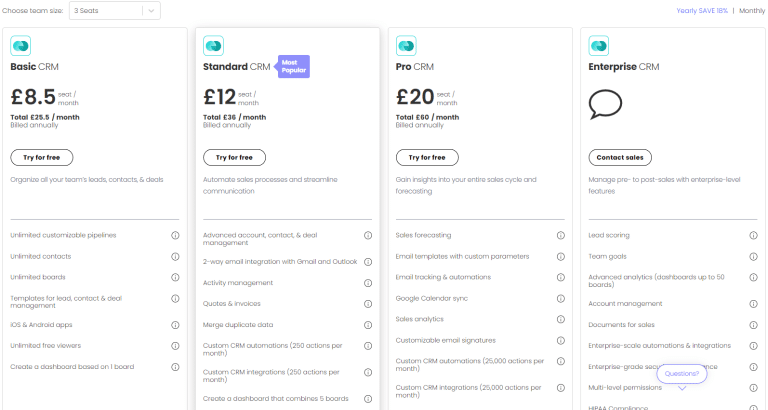Click info icon next to Unlimited customizable pipelines
Viewport: 768px width, 410px height.
pos(175,236)
